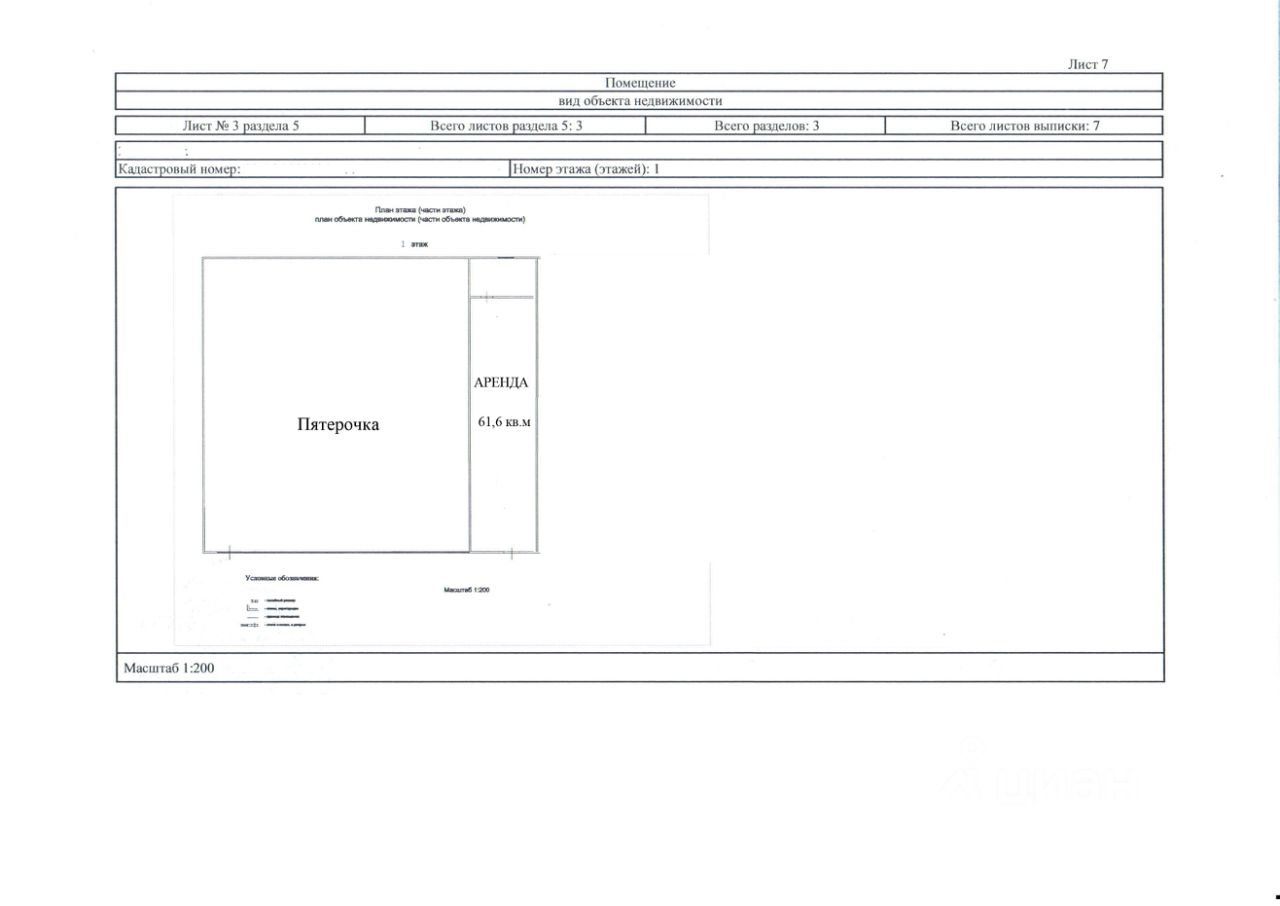Click the small empty room above АРЕНДА

[x=503, y=277]
